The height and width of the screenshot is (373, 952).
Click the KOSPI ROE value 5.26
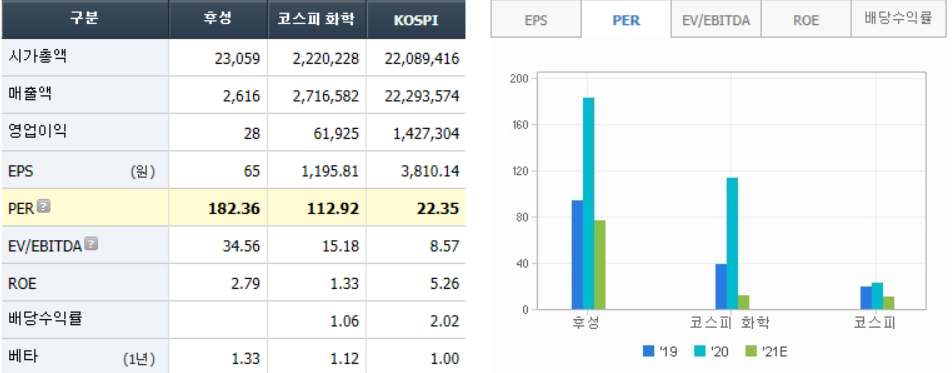click(x=446, y=284)
